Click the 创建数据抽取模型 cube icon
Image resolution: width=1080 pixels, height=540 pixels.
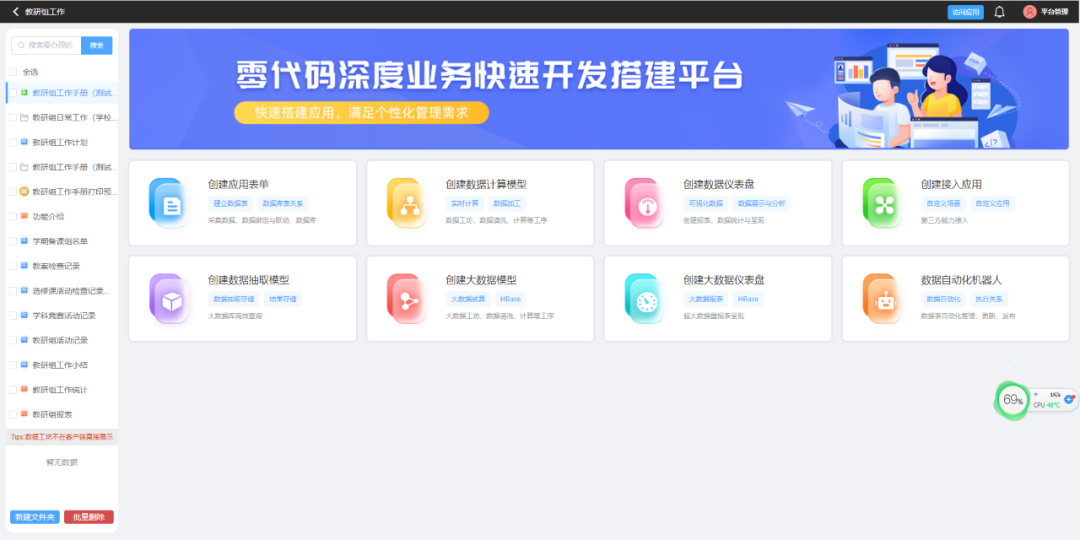pyautogui.click(x=169, y=299)
